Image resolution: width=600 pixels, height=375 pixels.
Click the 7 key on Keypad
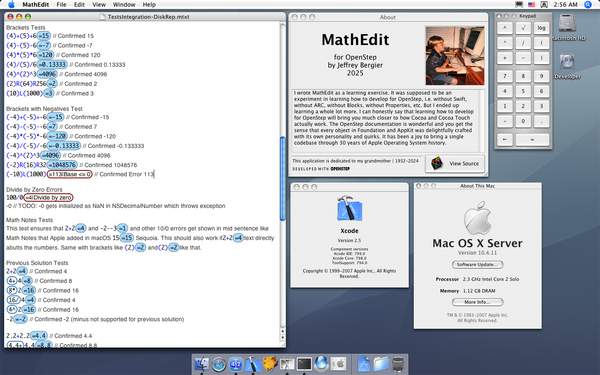tap(505, 76)
